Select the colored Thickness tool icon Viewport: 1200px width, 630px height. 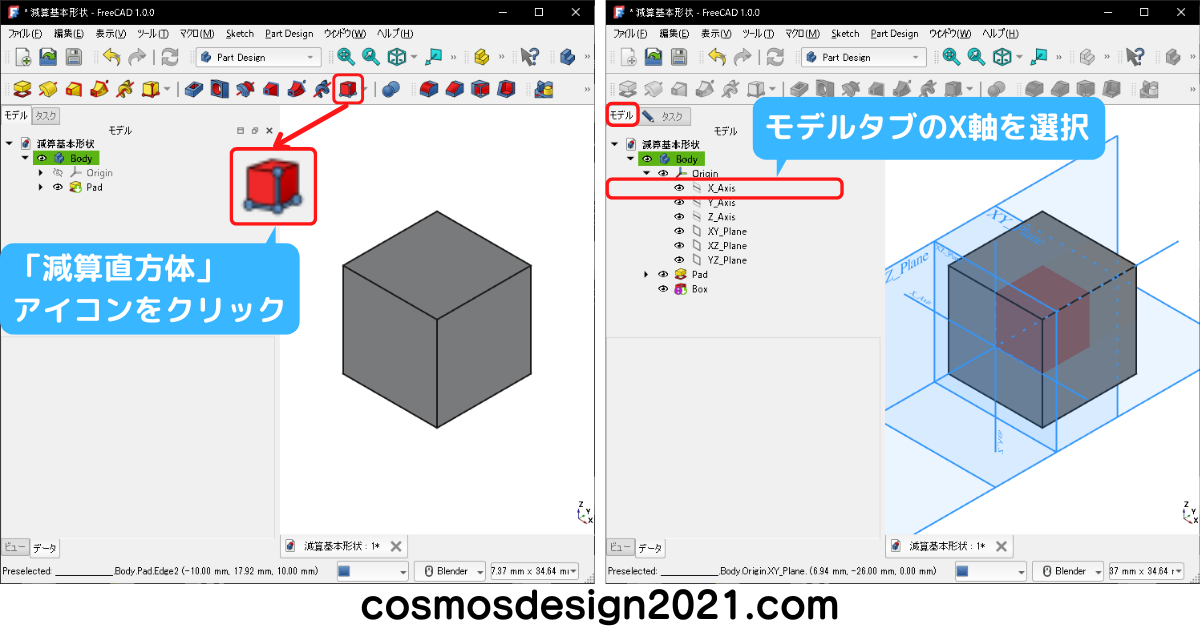(507, 89)
